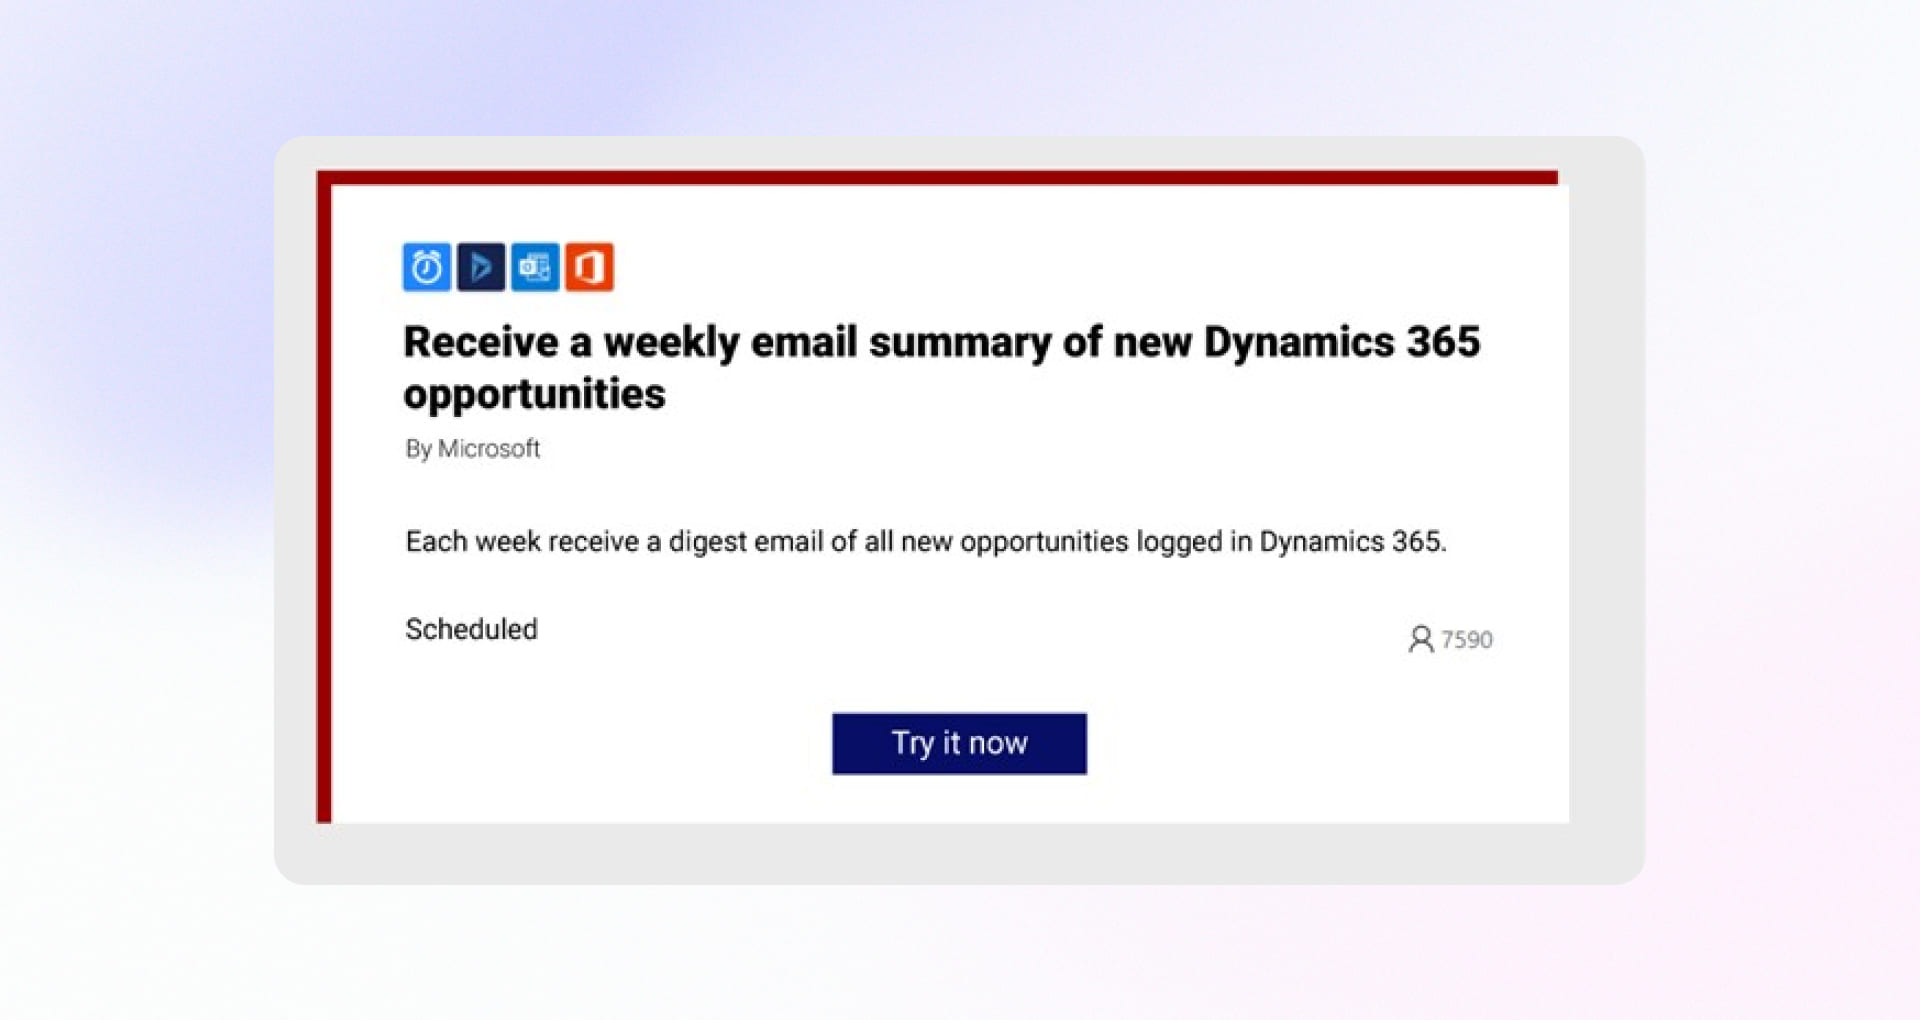The width and height of the screenshot is (1920, 1020).
Task: Click the user count person icon
Action: tap(1420, 639)
